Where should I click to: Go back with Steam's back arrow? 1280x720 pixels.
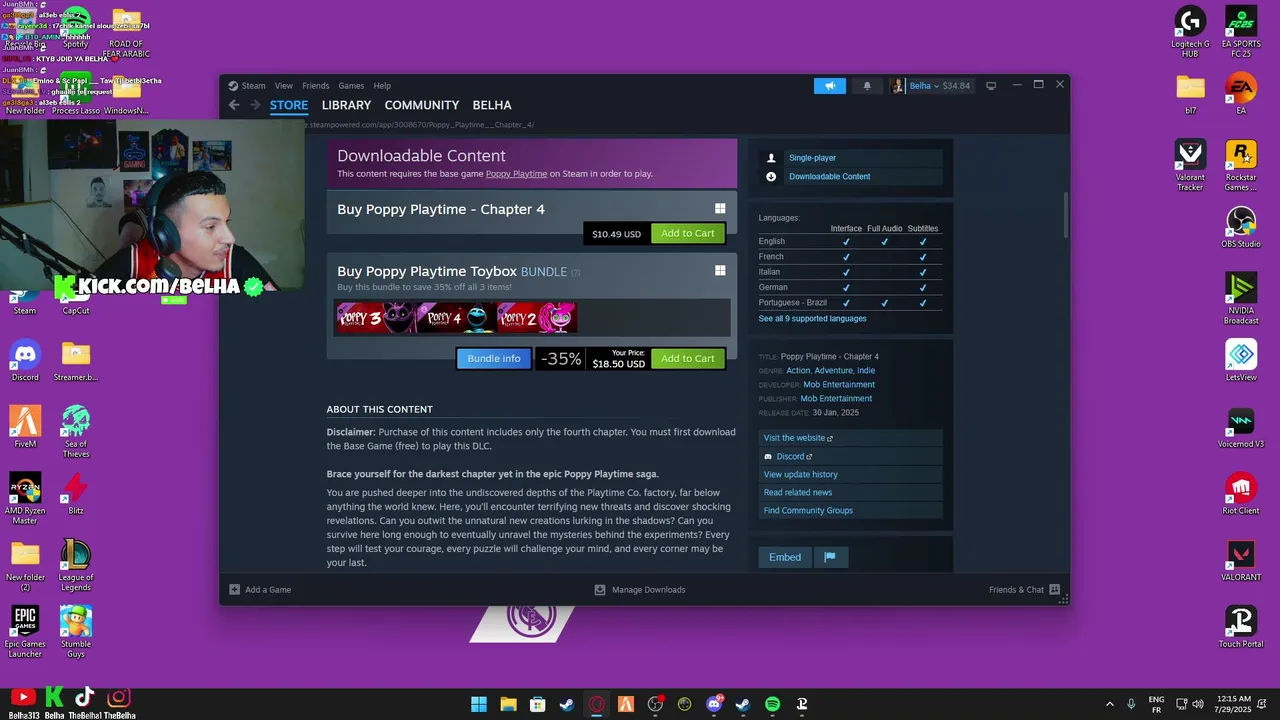[234, 105]
